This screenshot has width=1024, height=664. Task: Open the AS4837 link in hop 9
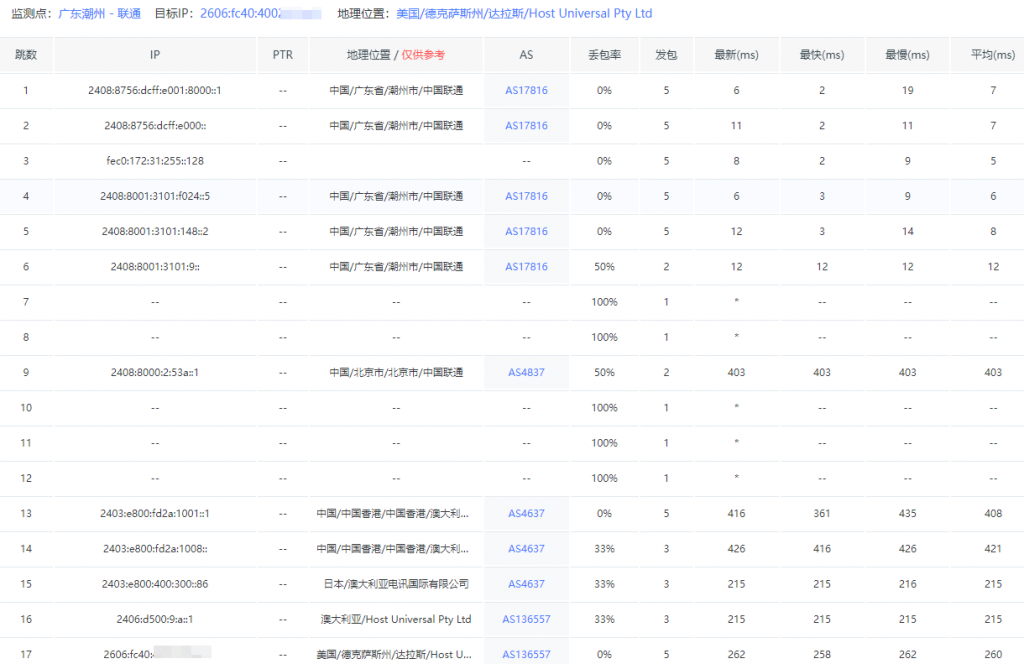[x=526, y=372]
